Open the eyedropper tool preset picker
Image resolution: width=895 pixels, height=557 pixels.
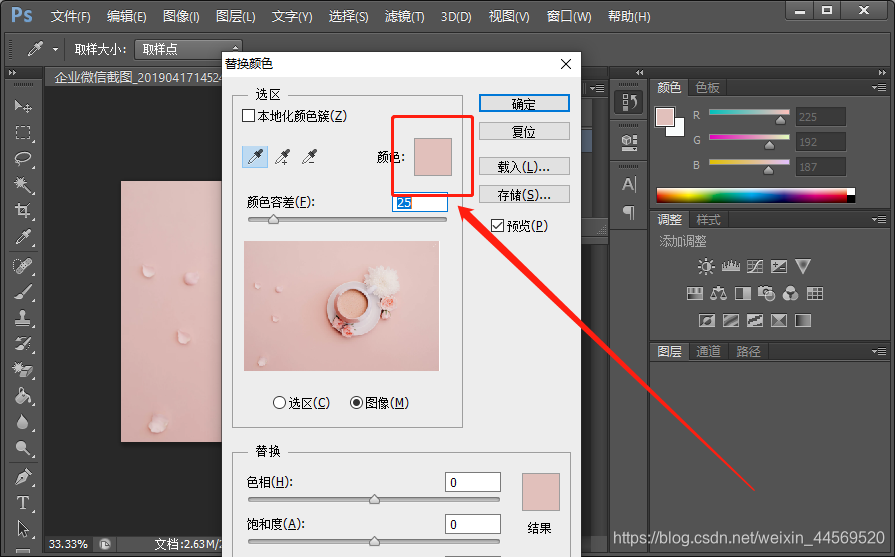55,49
